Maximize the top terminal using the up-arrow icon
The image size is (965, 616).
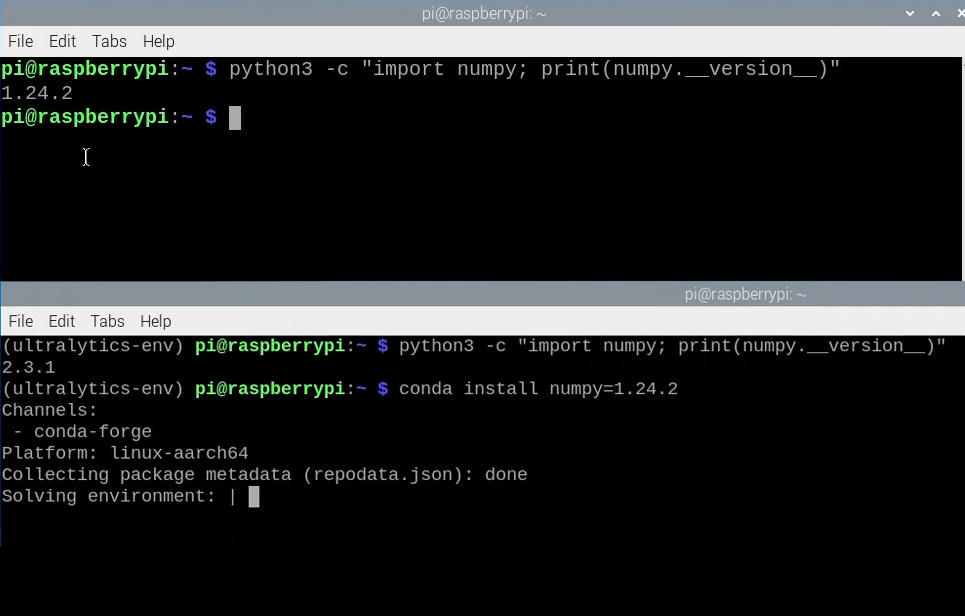934,13
